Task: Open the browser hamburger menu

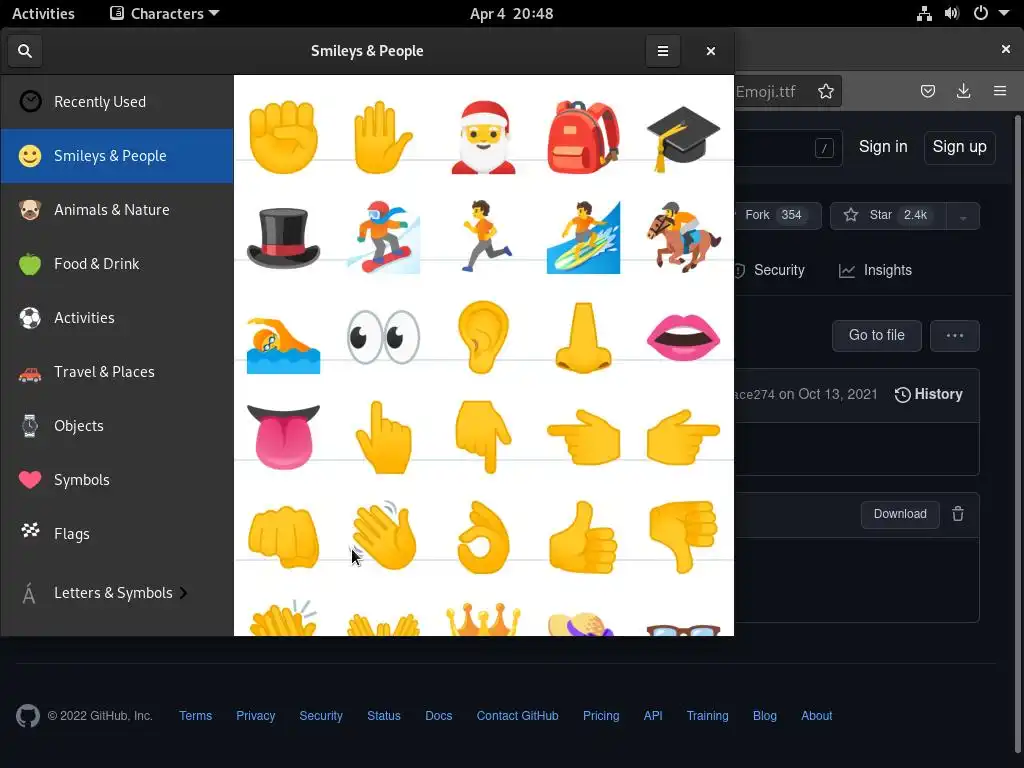Action: click(x=1000, y=91)
